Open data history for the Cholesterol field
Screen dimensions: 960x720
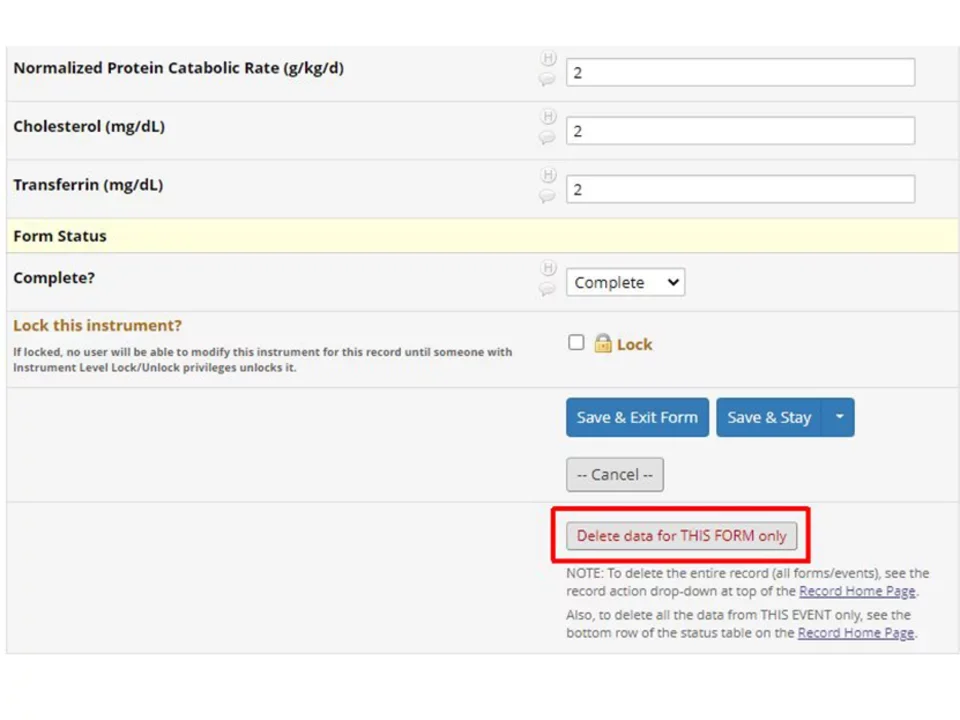(548, 116)
